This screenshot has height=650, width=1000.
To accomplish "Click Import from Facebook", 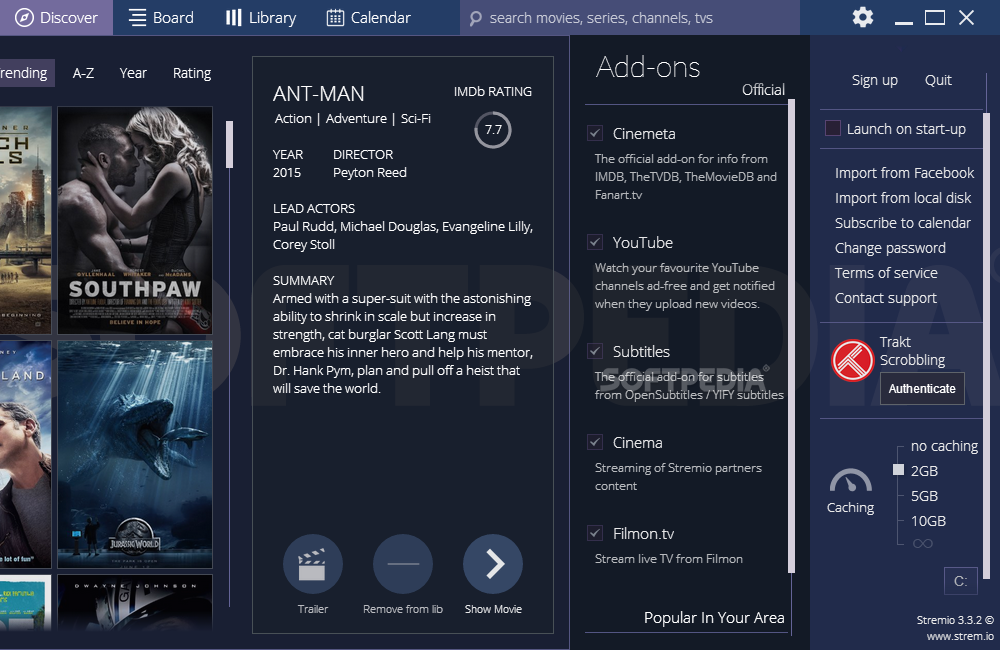I will tap(904, 173).
